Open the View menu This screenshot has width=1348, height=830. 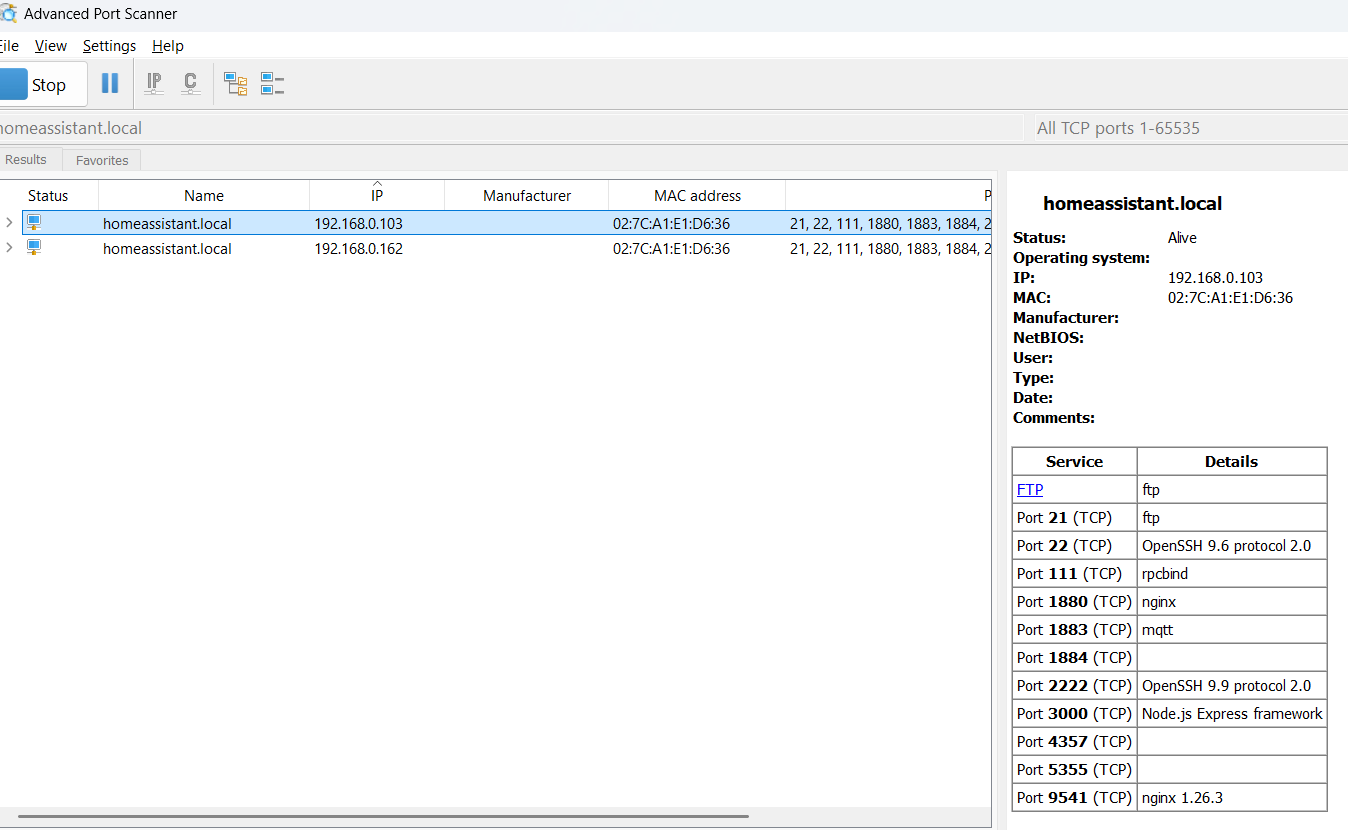(50, 46)
